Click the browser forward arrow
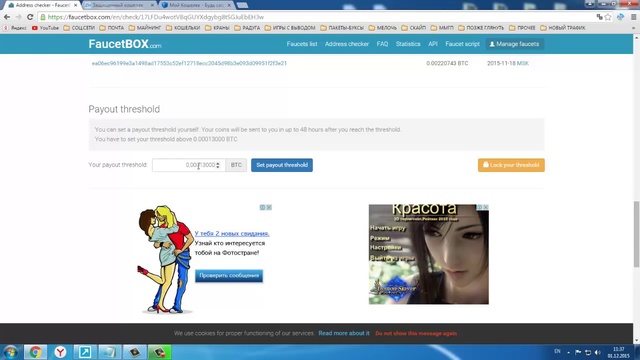 point(18,17)
